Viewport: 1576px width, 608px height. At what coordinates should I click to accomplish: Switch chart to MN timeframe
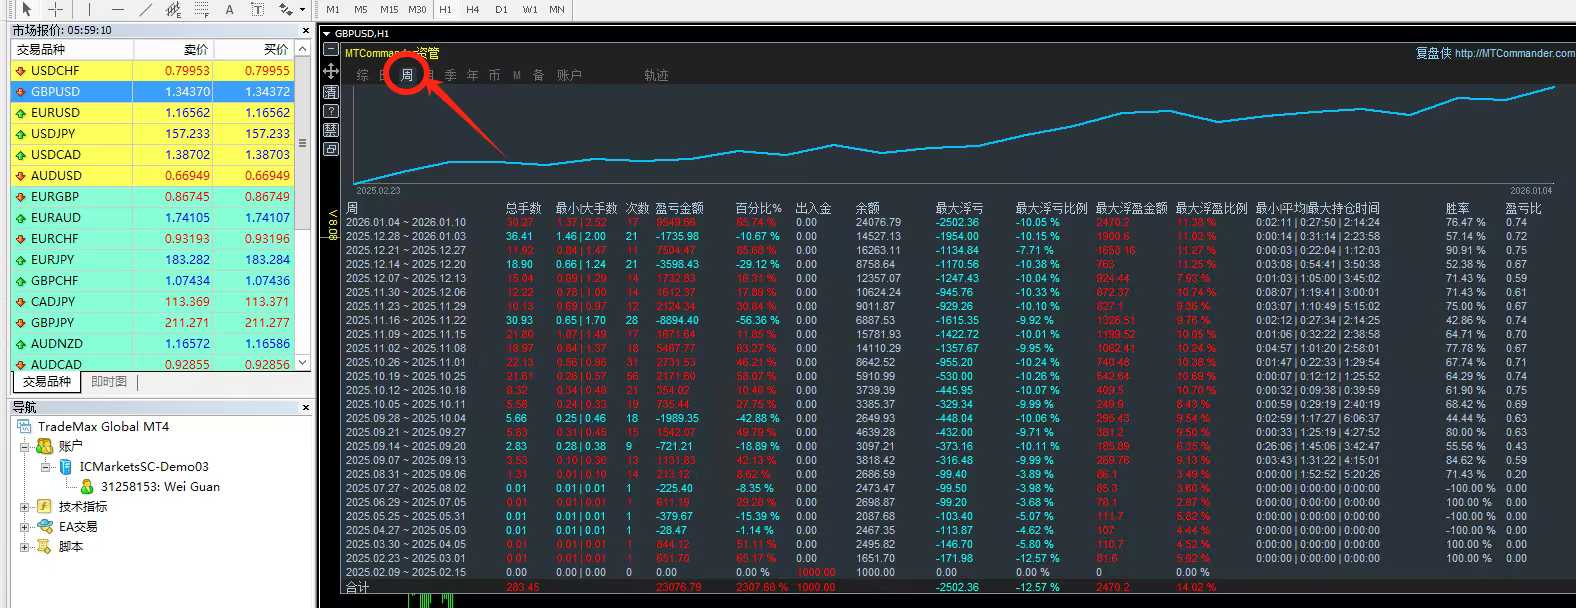pyautogui.click(x=557, y=9)
